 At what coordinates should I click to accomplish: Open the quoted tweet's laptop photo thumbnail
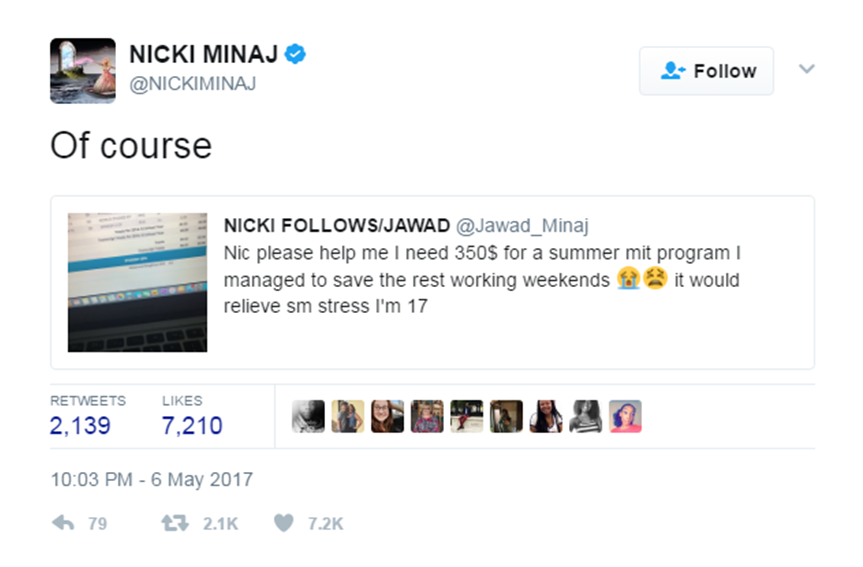coord(137,282)
